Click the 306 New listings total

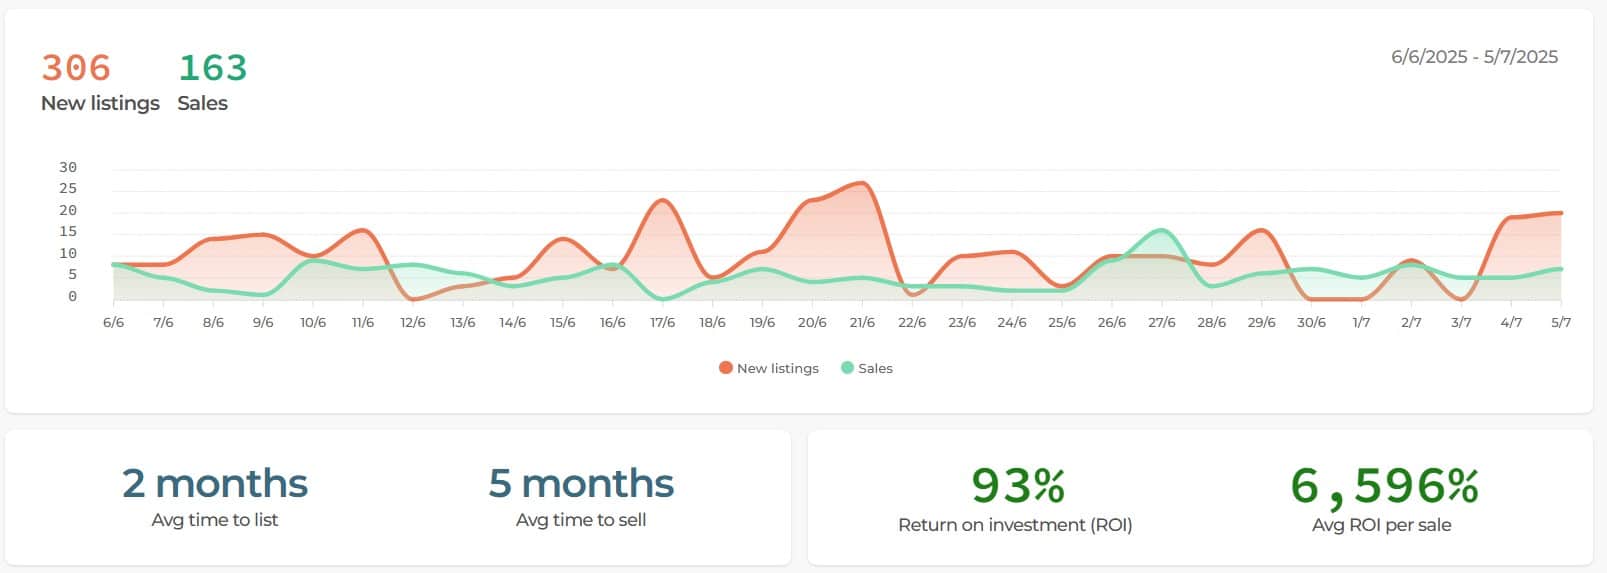(76, 68)
